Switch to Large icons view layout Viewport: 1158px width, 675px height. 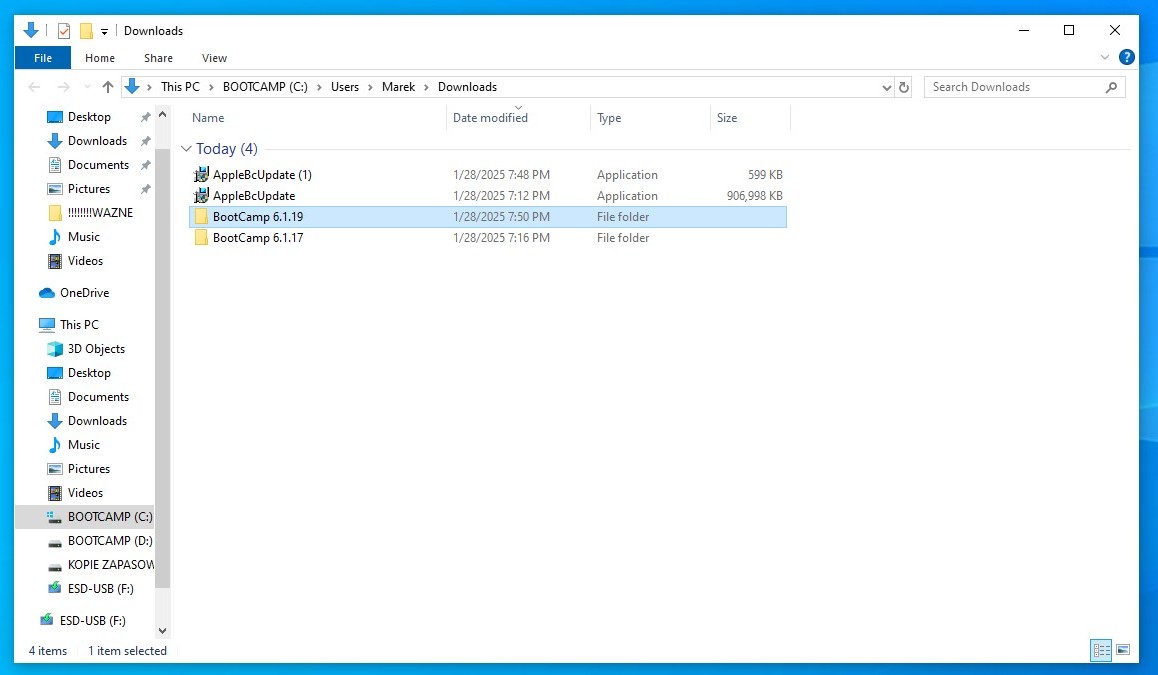coord(1123,651)
